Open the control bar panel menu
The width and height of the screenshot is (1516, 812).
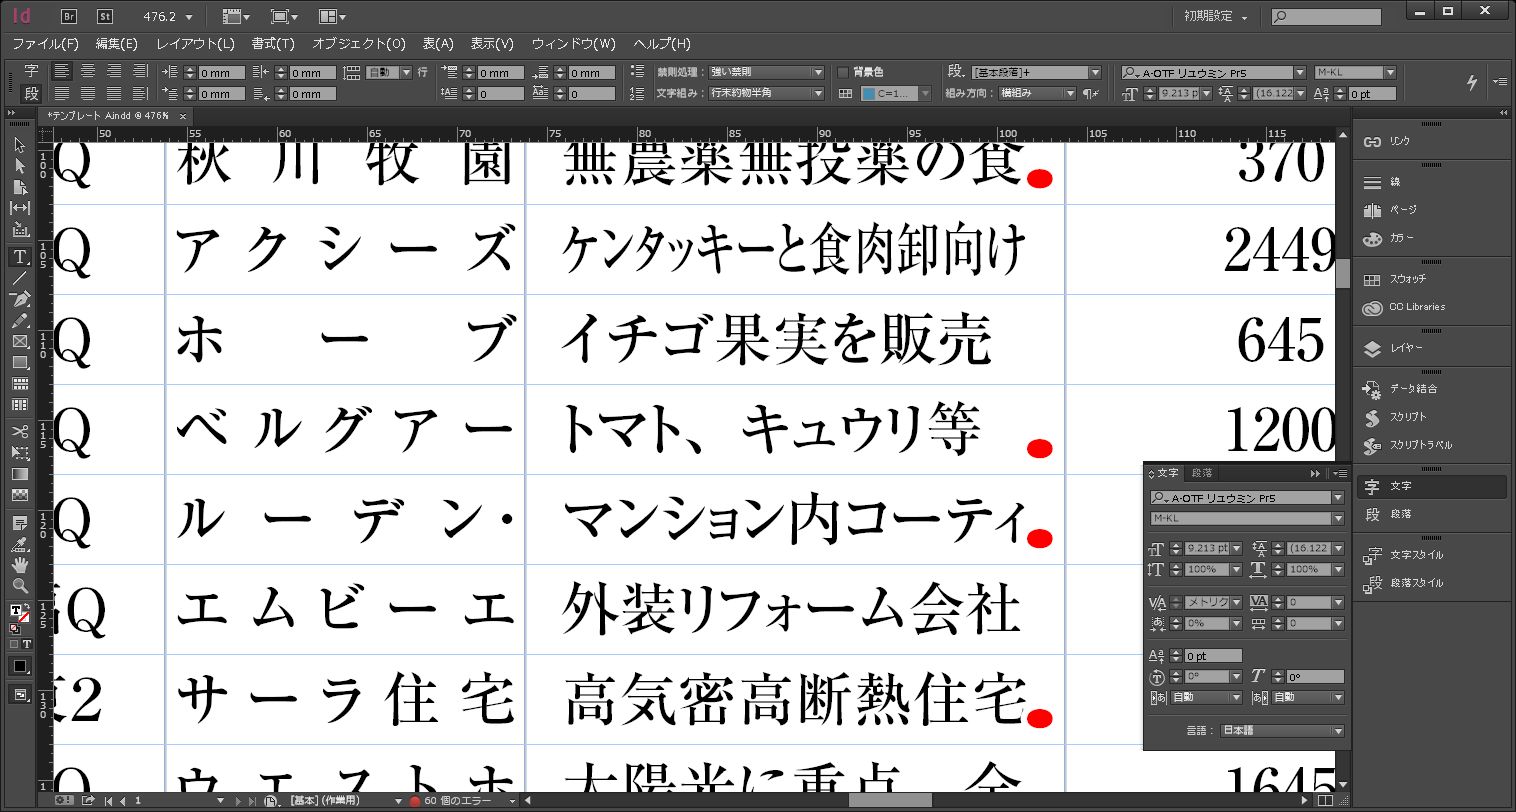(x=1499, y=82)
